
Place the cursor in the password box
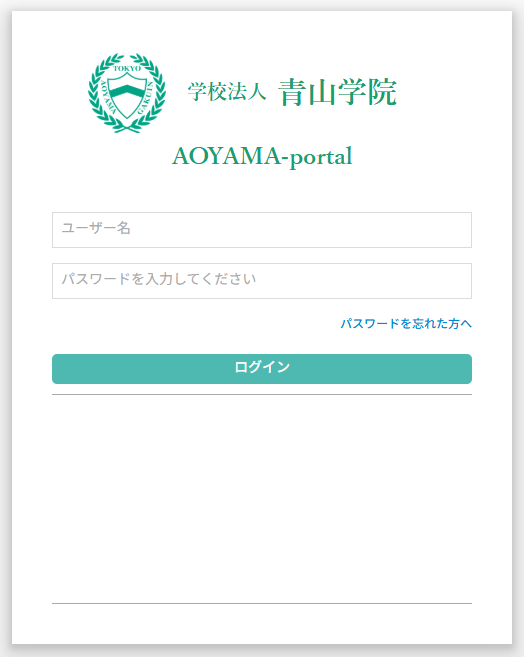(262, 281)
